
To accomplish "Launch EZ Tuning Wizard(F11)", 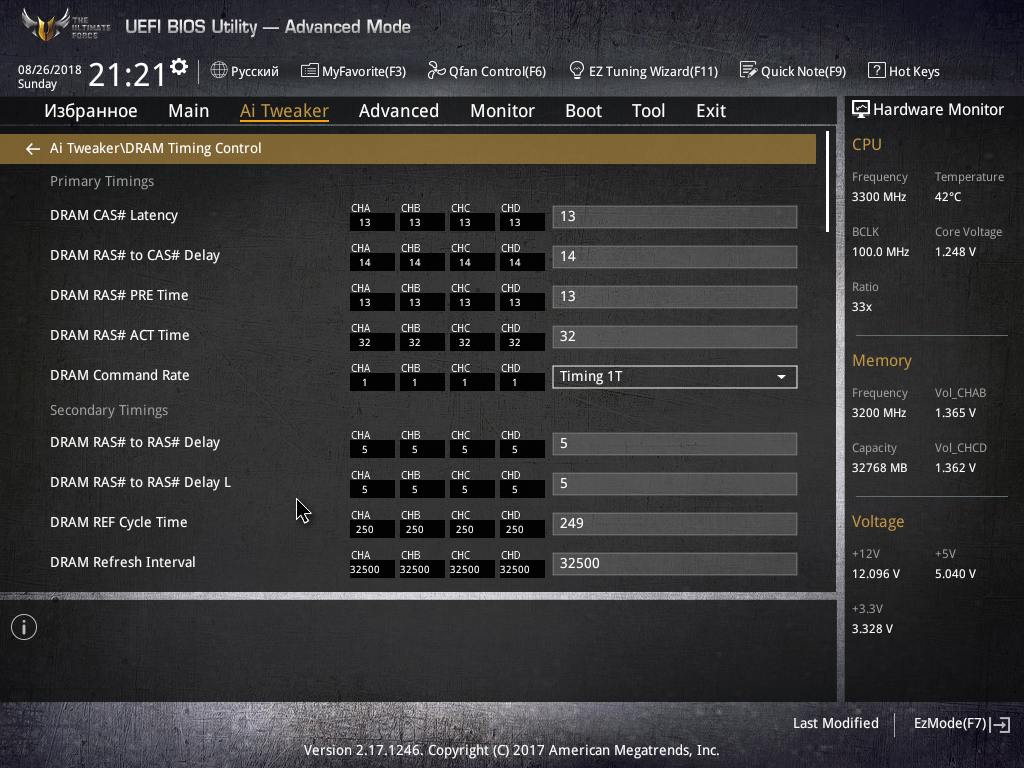I will point(653,71).
